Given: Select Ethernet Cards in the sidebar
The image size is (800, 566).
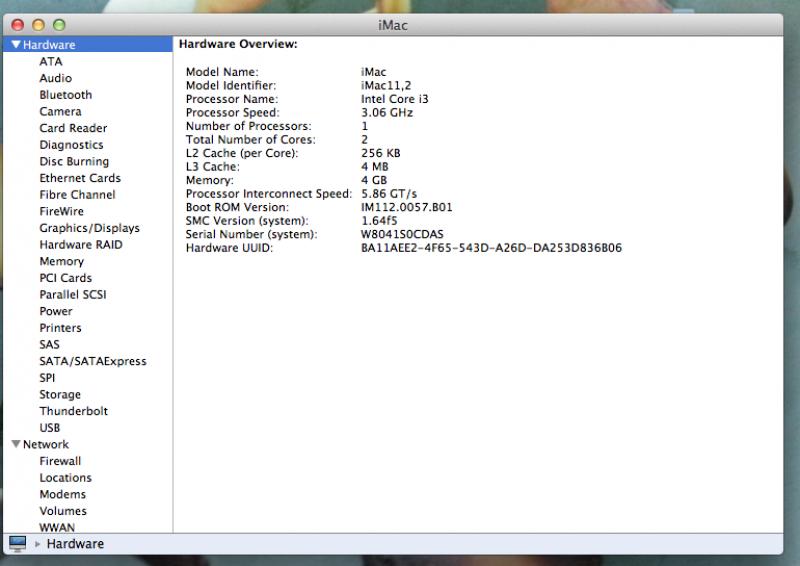Looking at the screenshot, I should tap(80, 178).
